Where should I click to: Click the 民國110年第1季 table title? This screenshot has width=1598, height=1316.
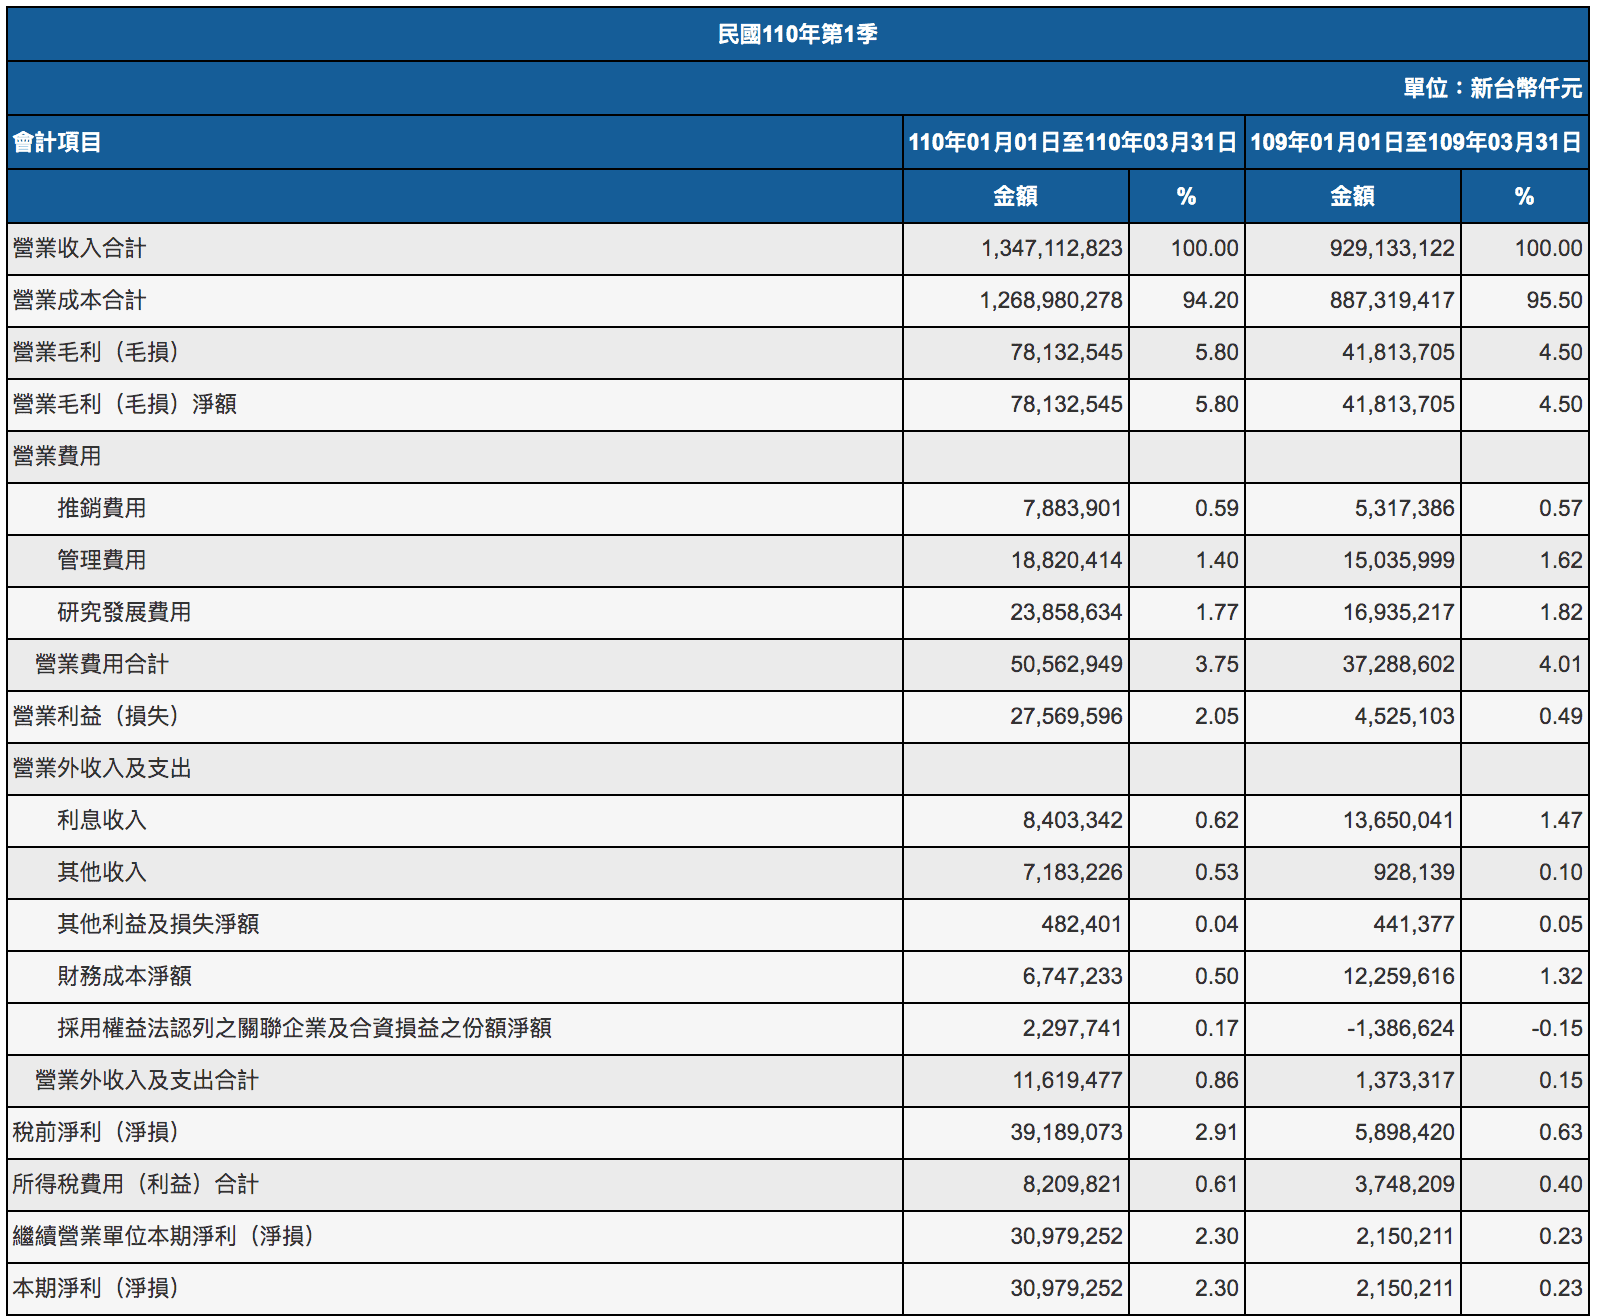pos(797,34)
